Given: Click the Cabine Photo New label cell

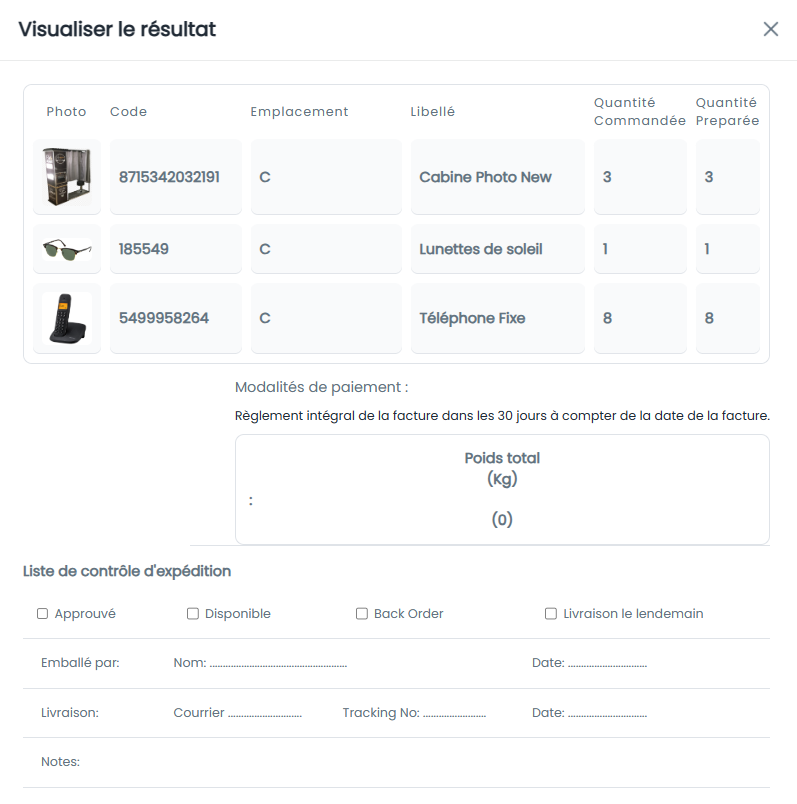Looking at the screenshot, I should (x=497, y=176).
